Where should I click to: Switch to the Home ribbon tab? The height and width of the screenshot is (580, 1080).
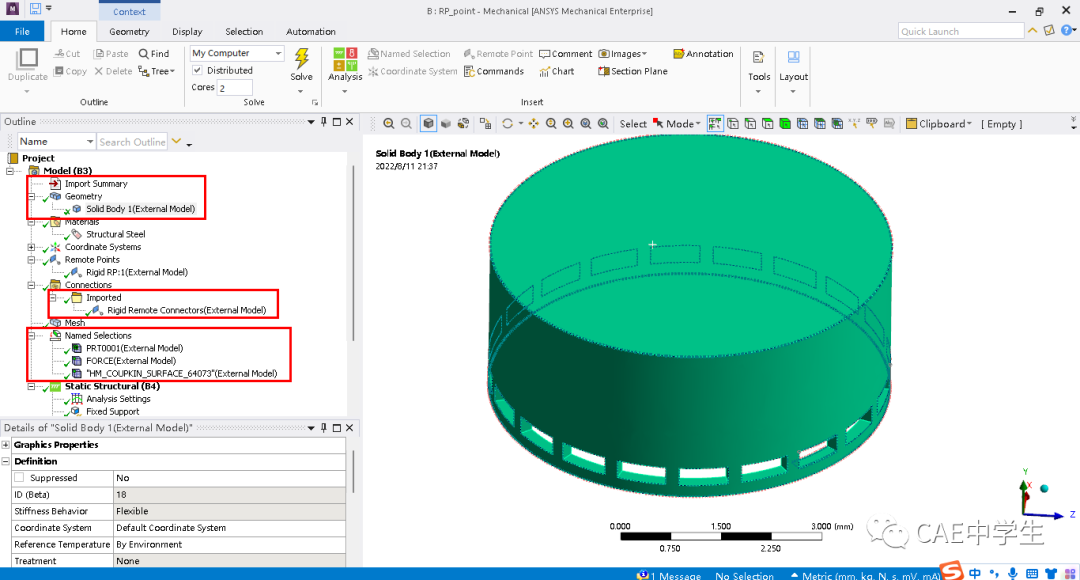tap(74, 32)
